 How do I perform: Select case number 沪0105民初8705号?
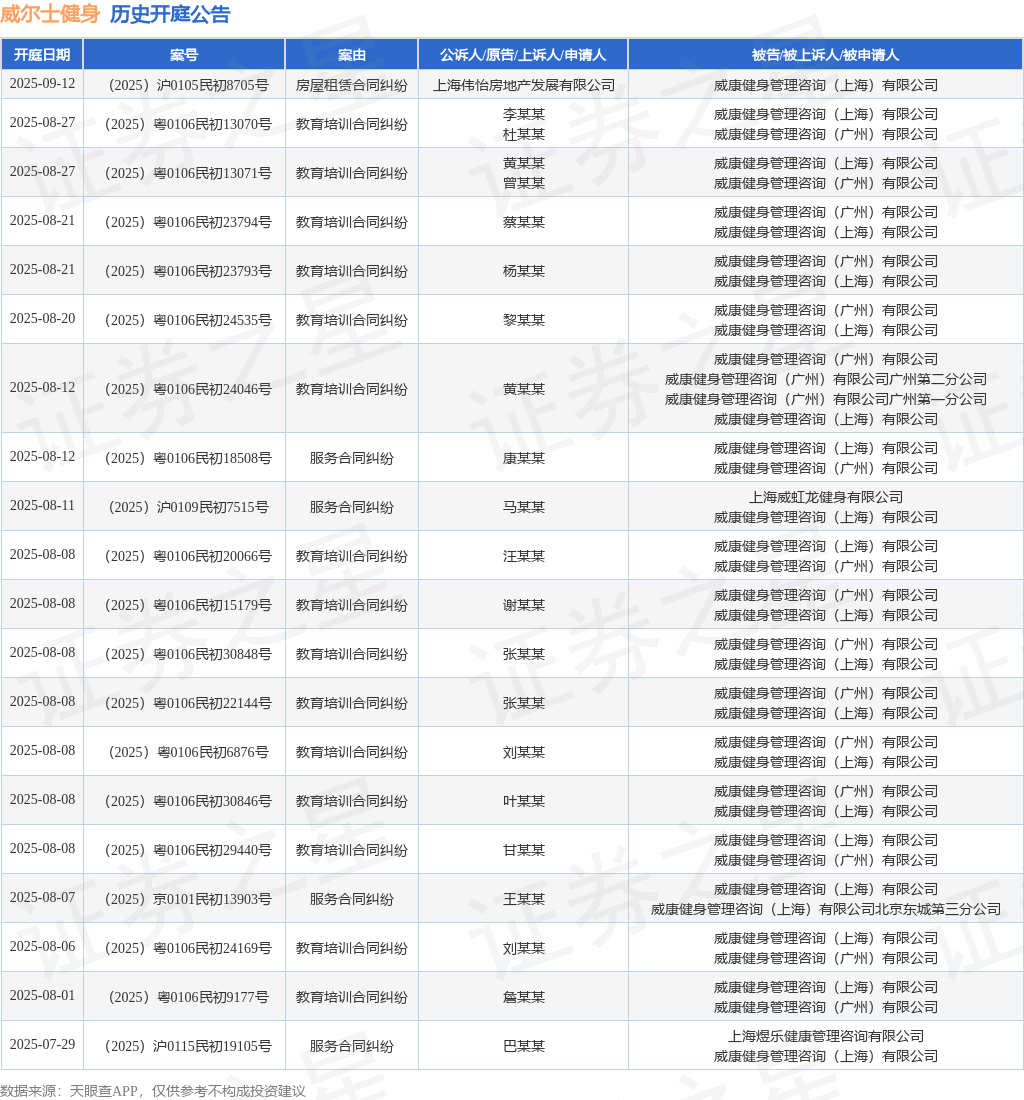188,86
